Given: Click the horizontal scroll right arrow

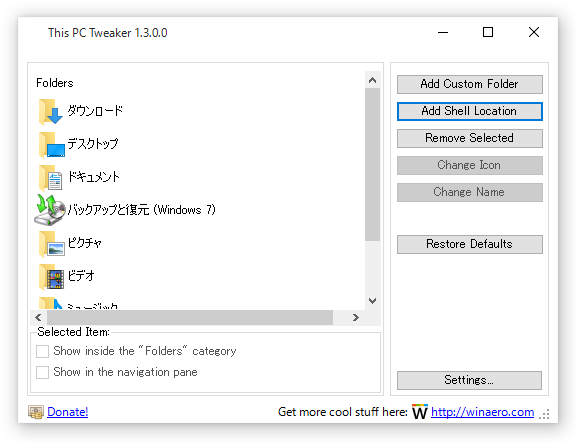Looking at the screenshot, I should (355, 318).
